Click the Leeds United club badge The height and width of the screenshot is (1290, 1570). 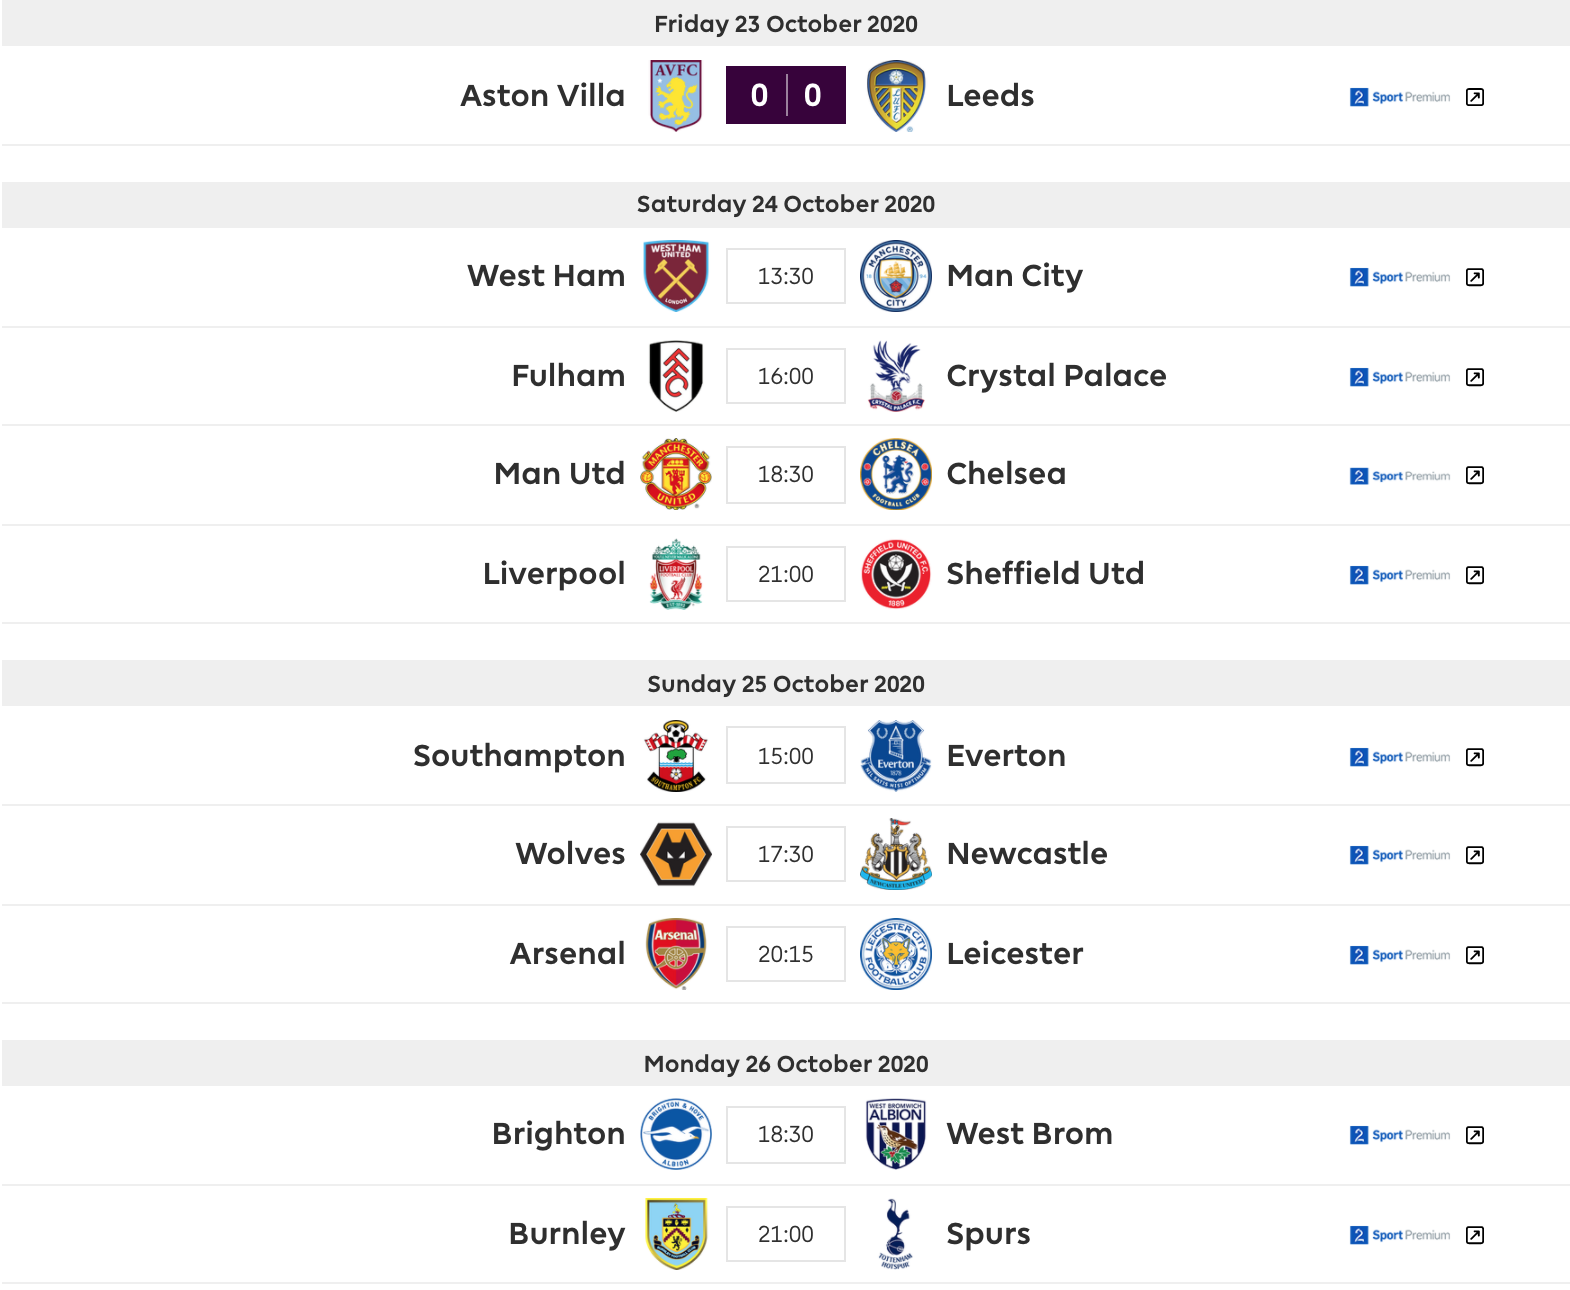896,95
